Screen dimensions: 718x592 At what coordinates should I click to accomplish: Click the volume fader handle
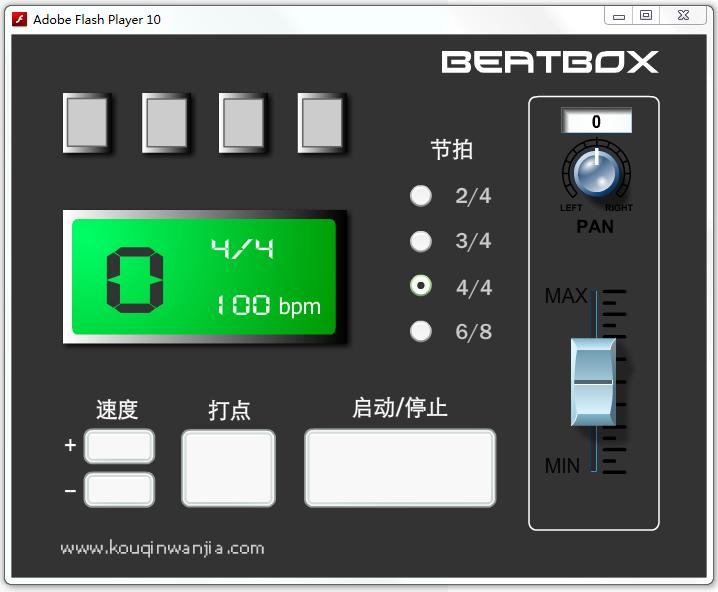point(593,382)
